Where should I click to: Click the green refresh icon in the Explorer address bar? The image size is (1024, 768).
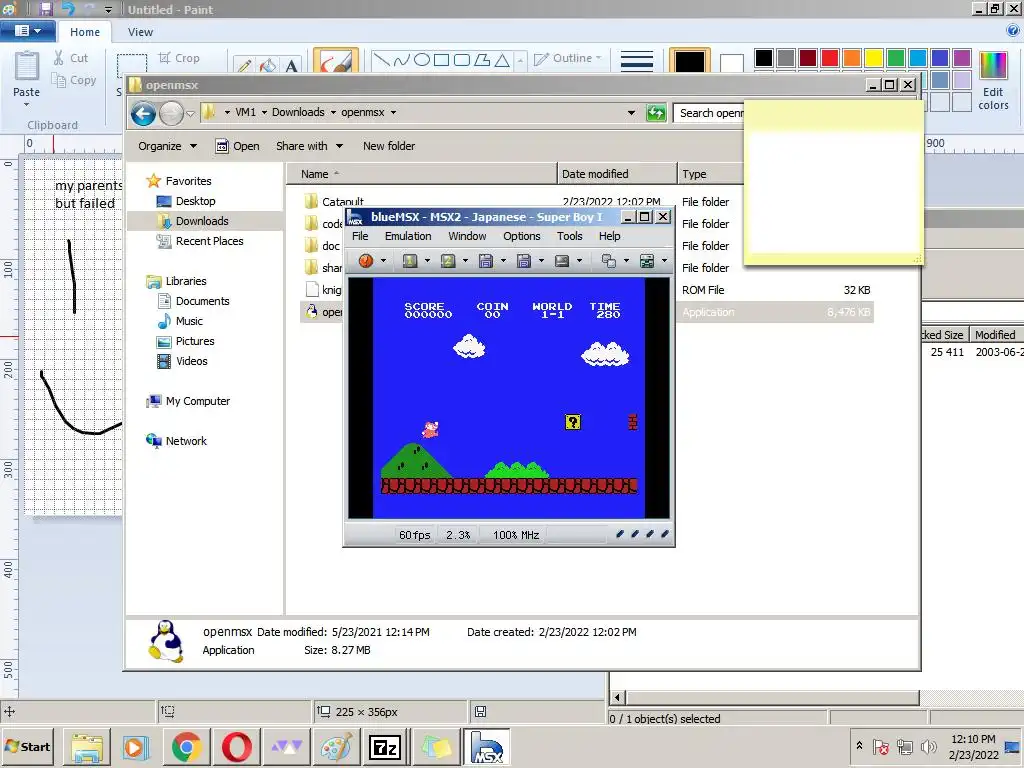point(656,113)
